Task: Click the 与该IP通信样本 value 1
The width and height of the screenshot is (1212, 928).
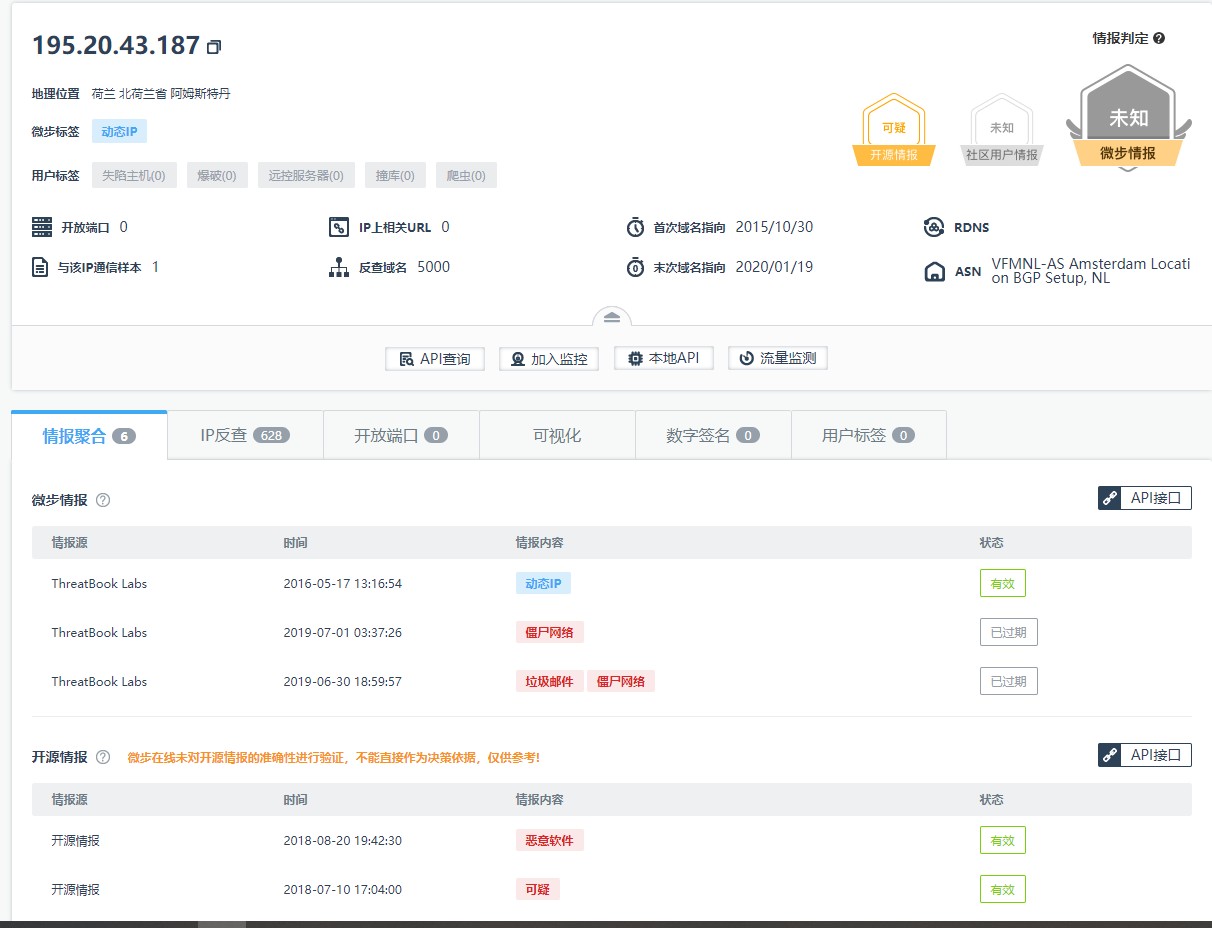Action: click(x=155, y=267)
